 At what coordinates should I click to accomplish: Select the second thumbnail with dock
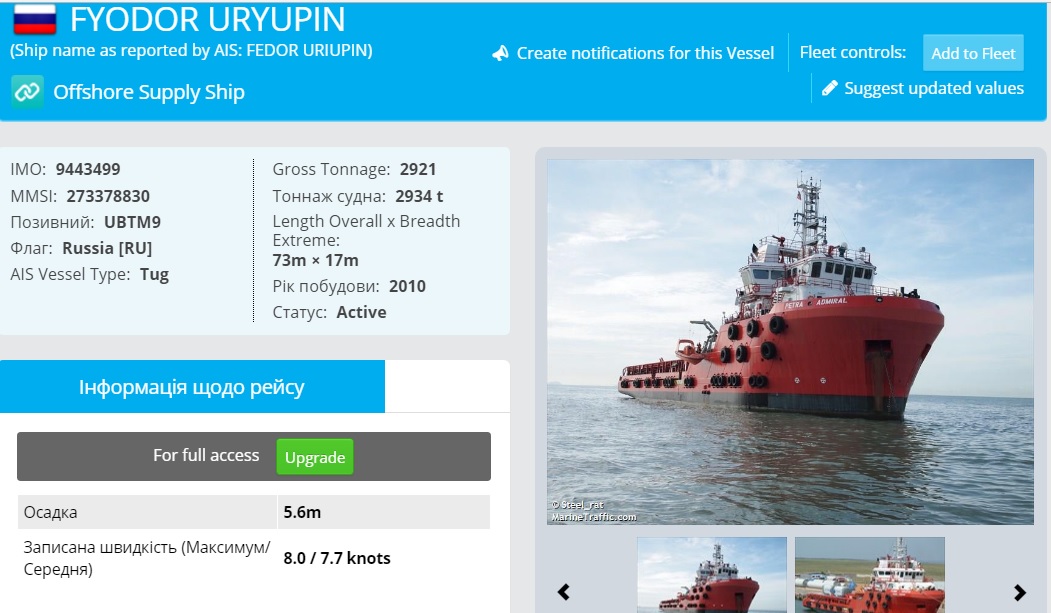point(869,575)
